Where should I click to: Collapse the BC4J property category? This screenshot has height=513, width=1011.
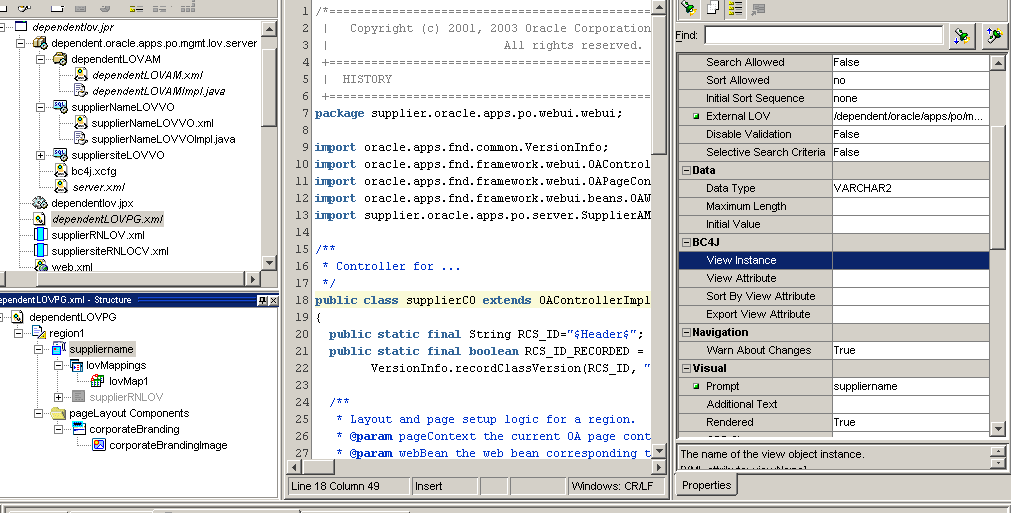click(686, 242)
